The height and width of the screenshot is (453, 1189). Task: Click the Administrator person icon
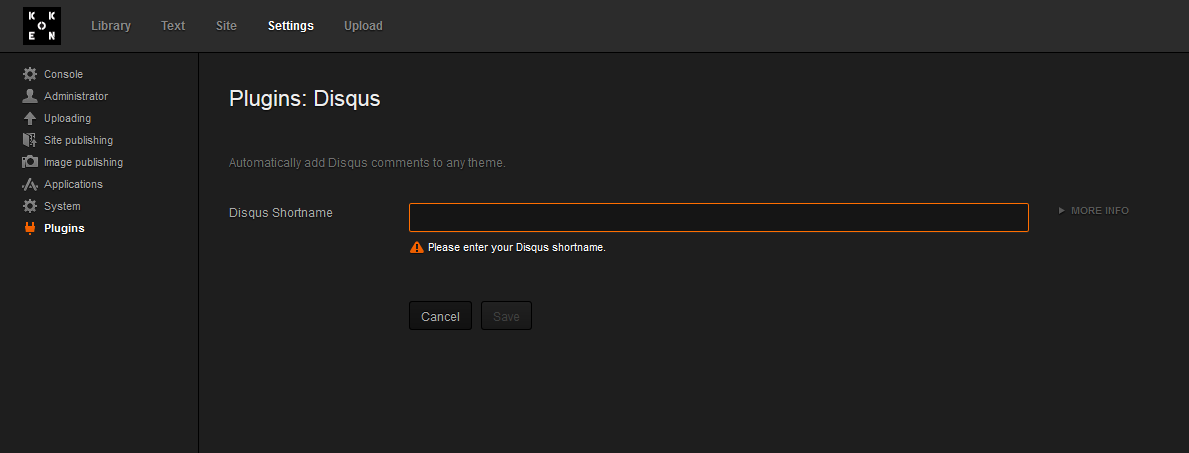pos(30,96)
